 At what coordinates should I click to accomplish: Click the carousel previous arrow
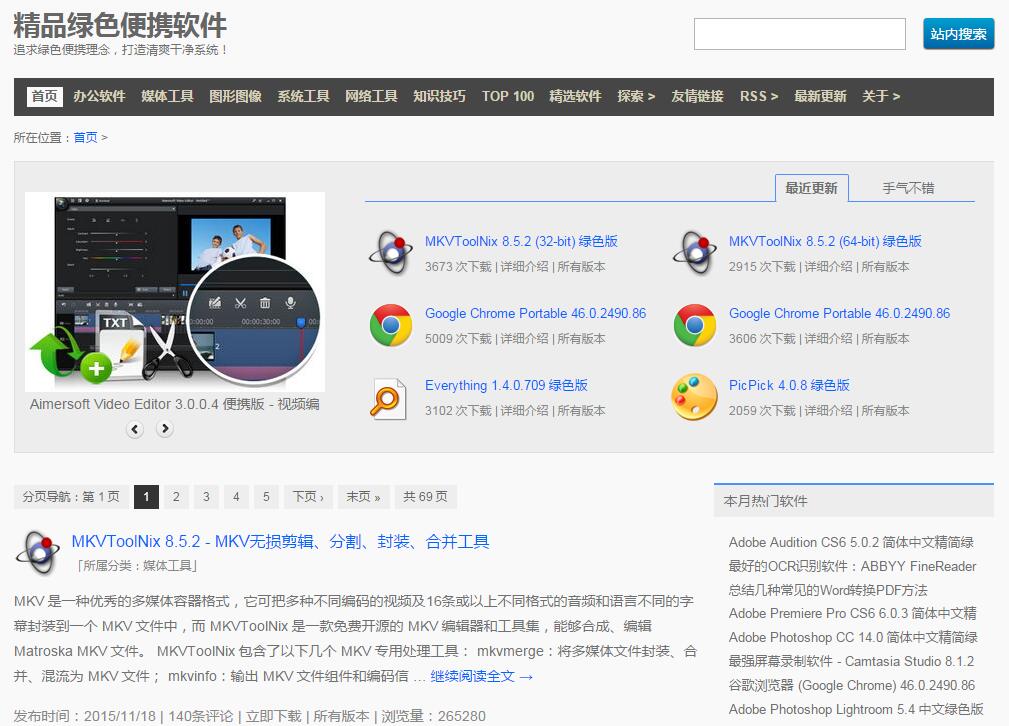[134, 428]
